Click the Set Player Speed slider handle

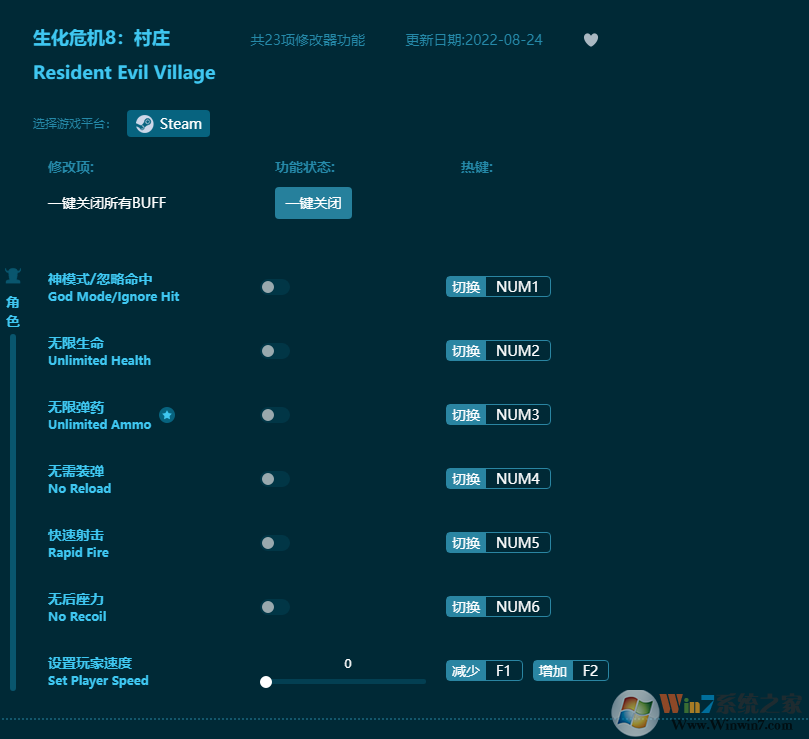(265, 681)
